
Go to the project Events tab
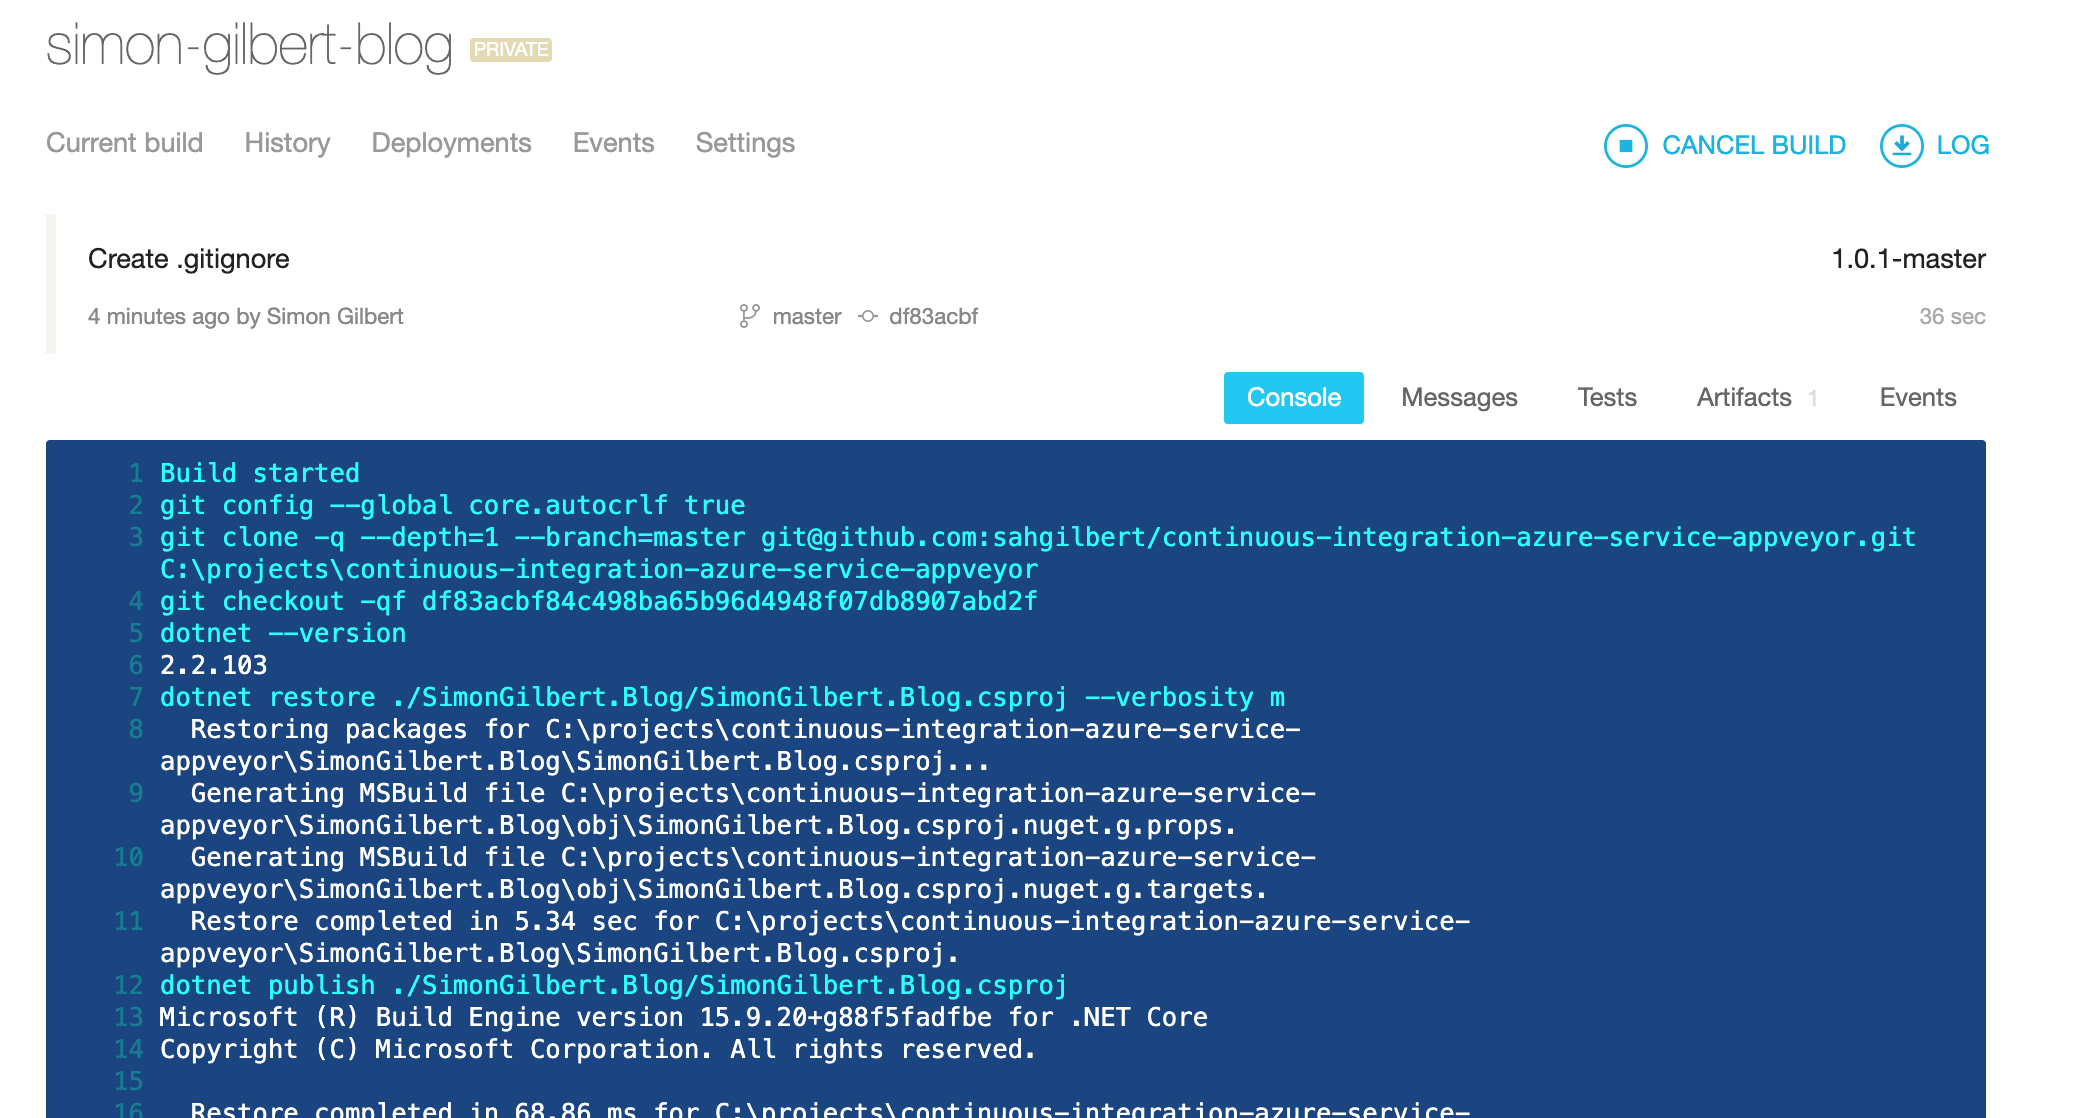(x=613, y=143)
